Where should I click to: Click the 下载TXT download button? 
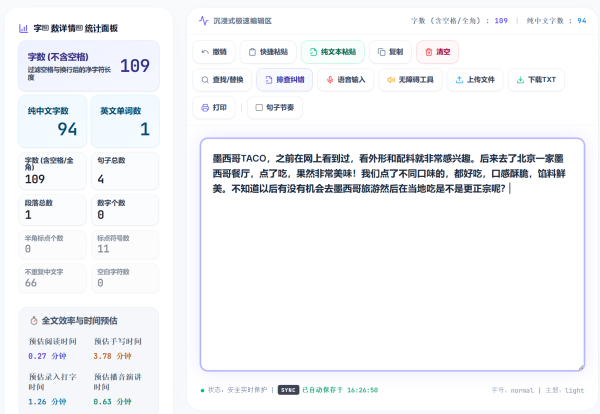(x=536, y=80)
